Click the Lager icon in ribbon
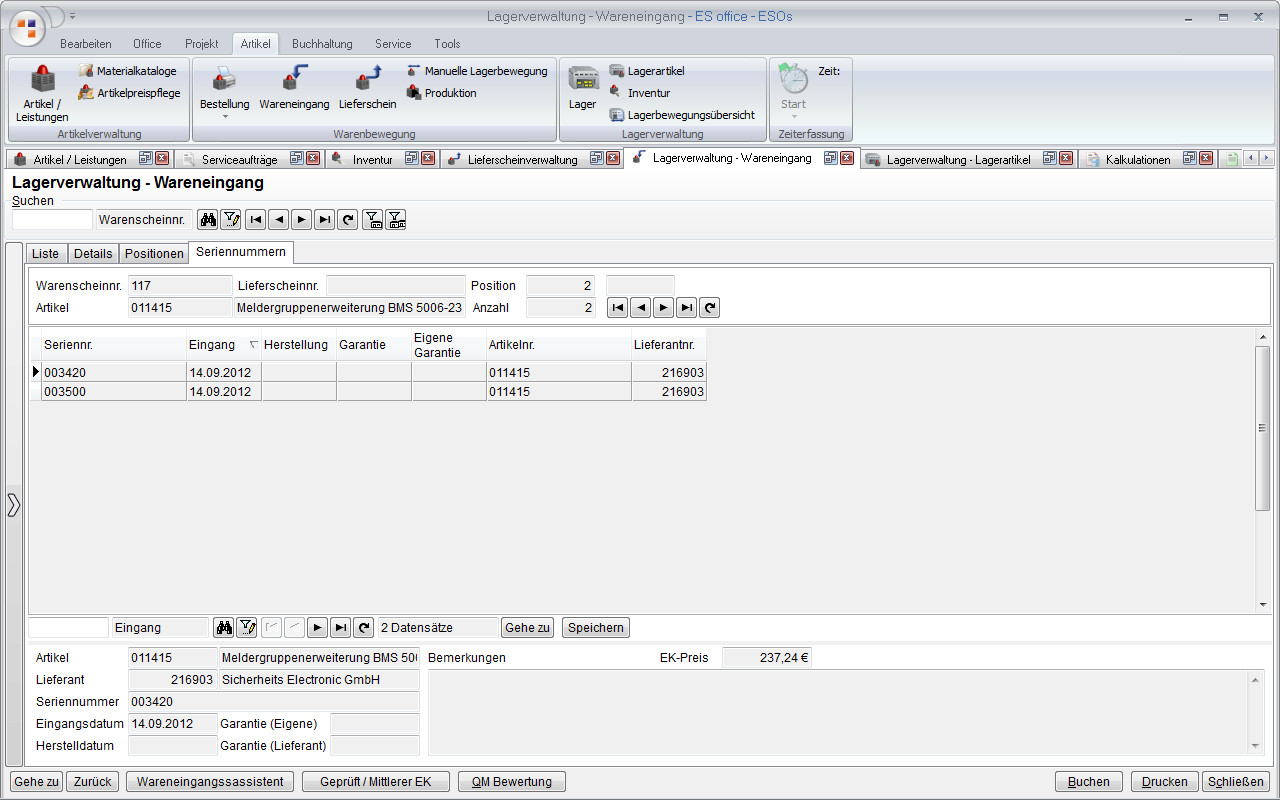 [582, 88]
